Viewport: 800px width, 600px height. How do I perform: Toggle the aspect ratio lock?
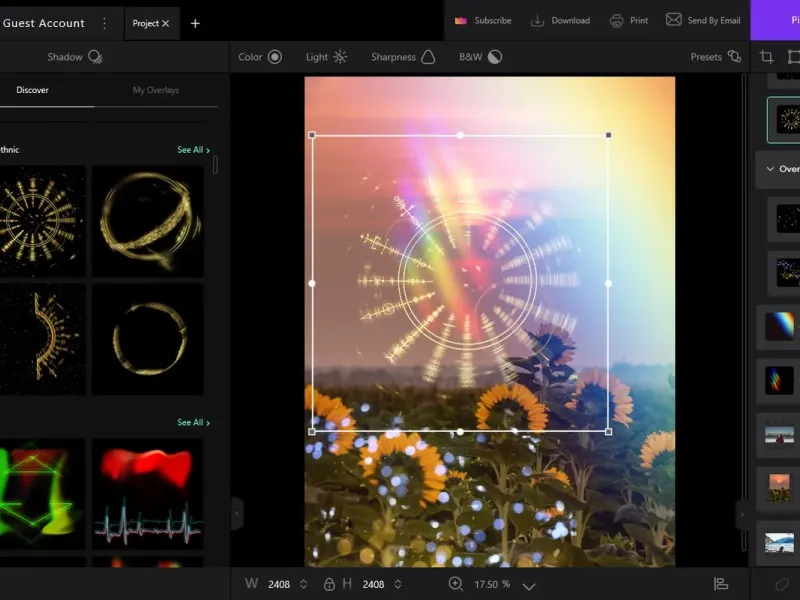(329, 584)
